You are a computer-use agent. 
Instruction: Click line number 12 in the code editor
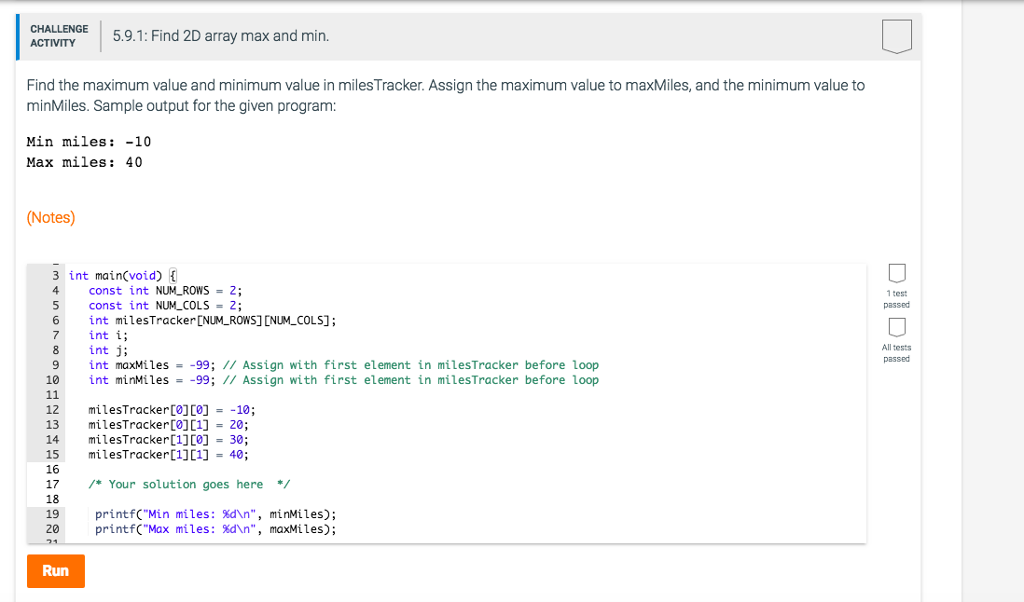click(x=54, y=409)
